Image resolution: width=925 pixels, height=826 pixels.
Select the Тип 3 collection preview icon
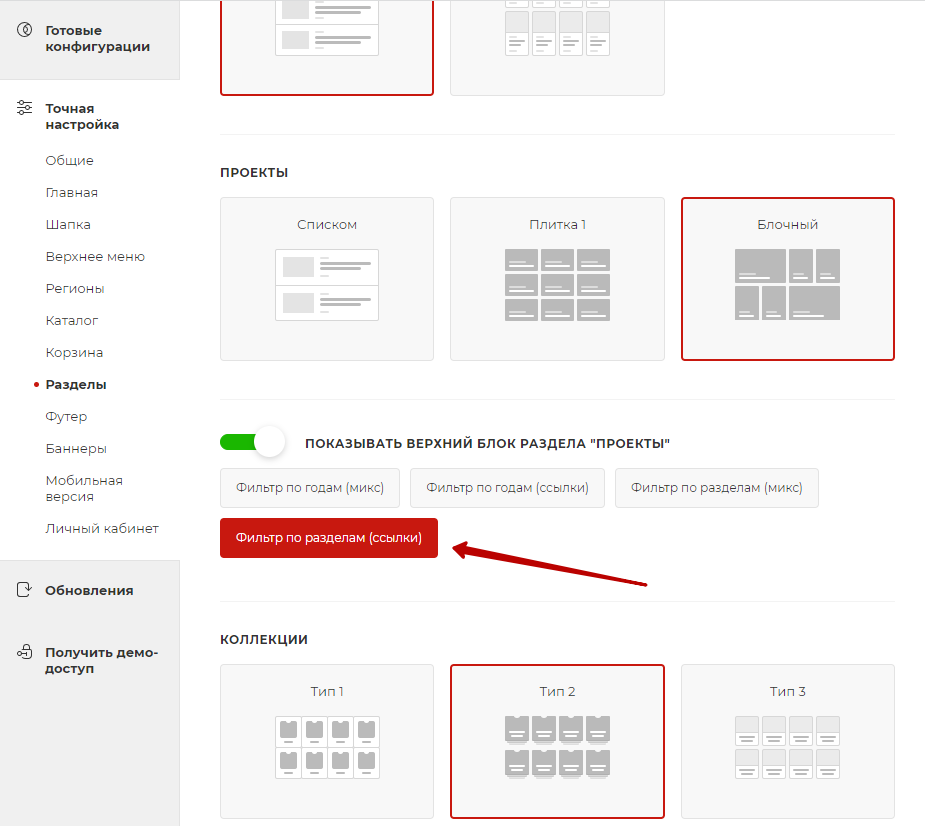tap(787, 748)
